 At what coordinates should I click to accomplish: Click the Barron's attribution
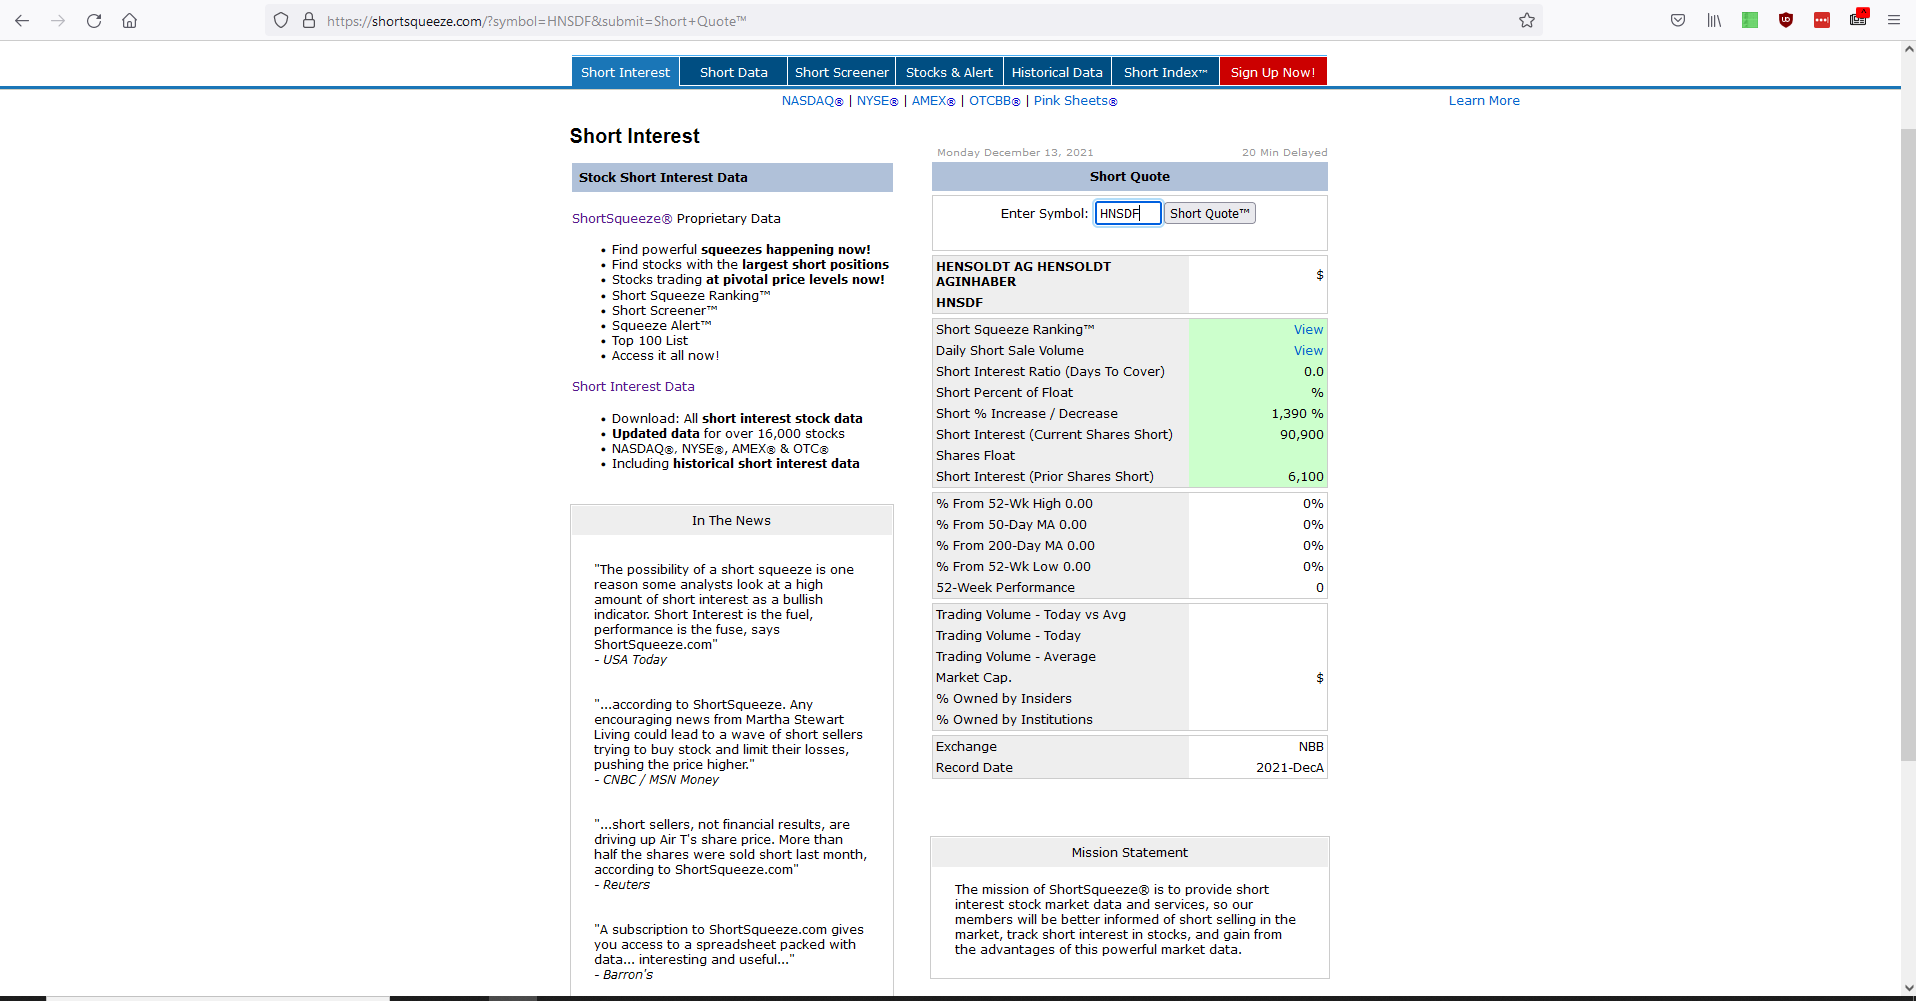623,975
